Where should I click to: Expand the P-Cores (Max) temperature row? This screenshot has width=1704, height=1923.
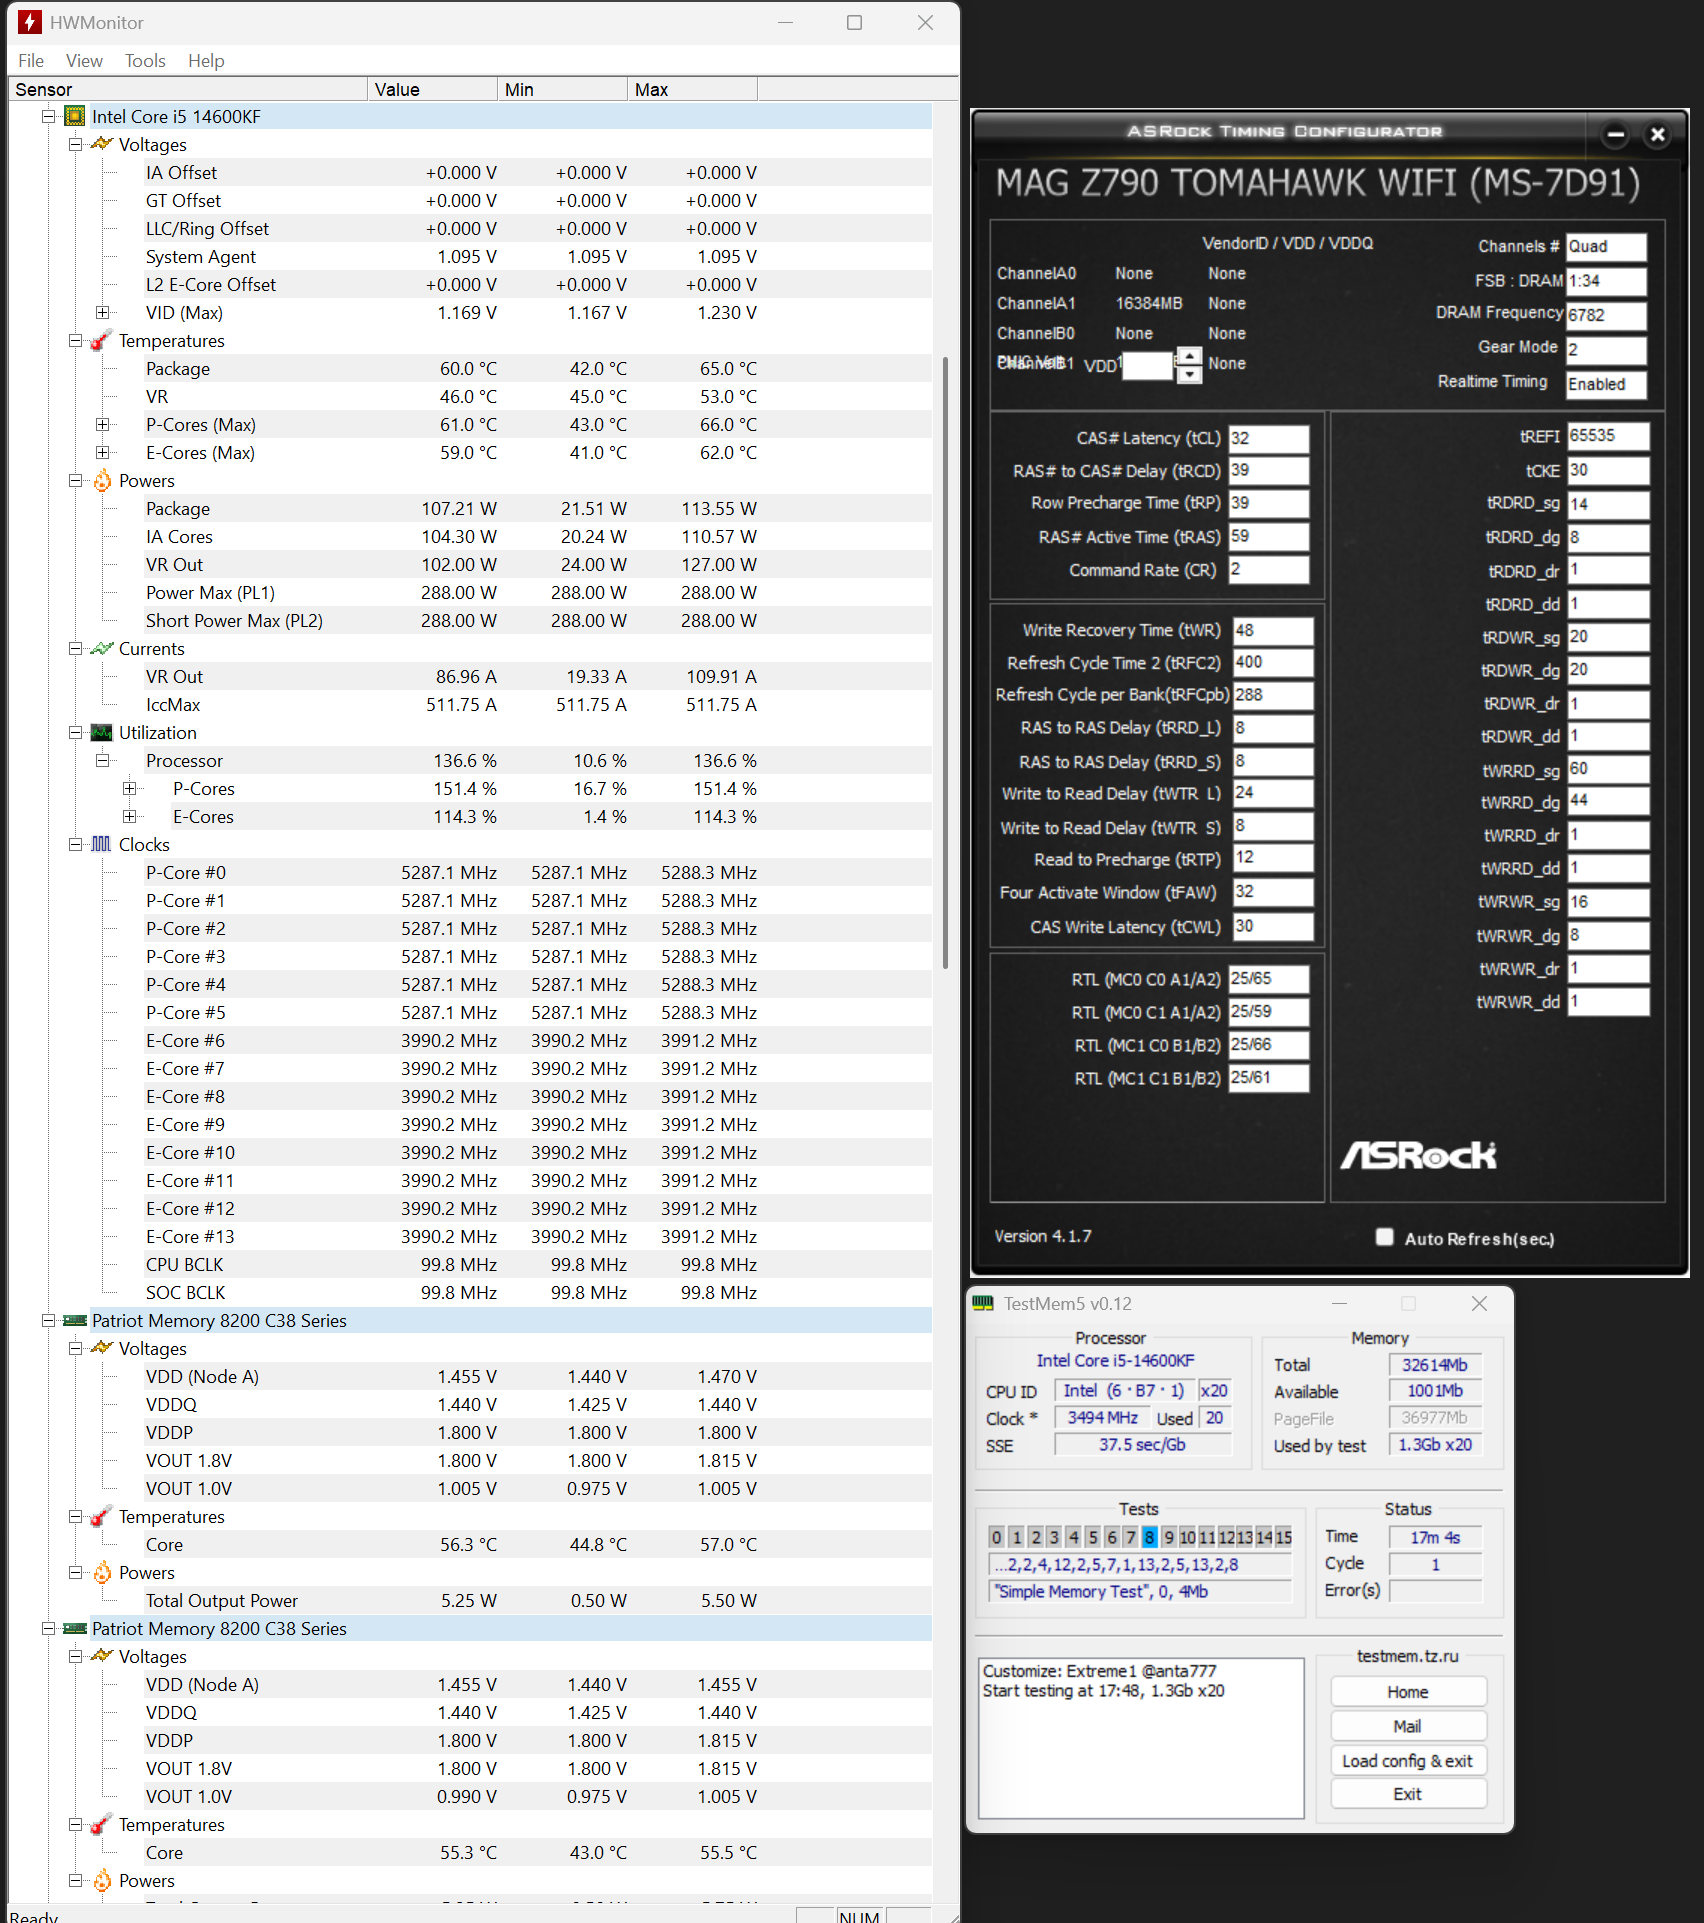pos(102,425)
